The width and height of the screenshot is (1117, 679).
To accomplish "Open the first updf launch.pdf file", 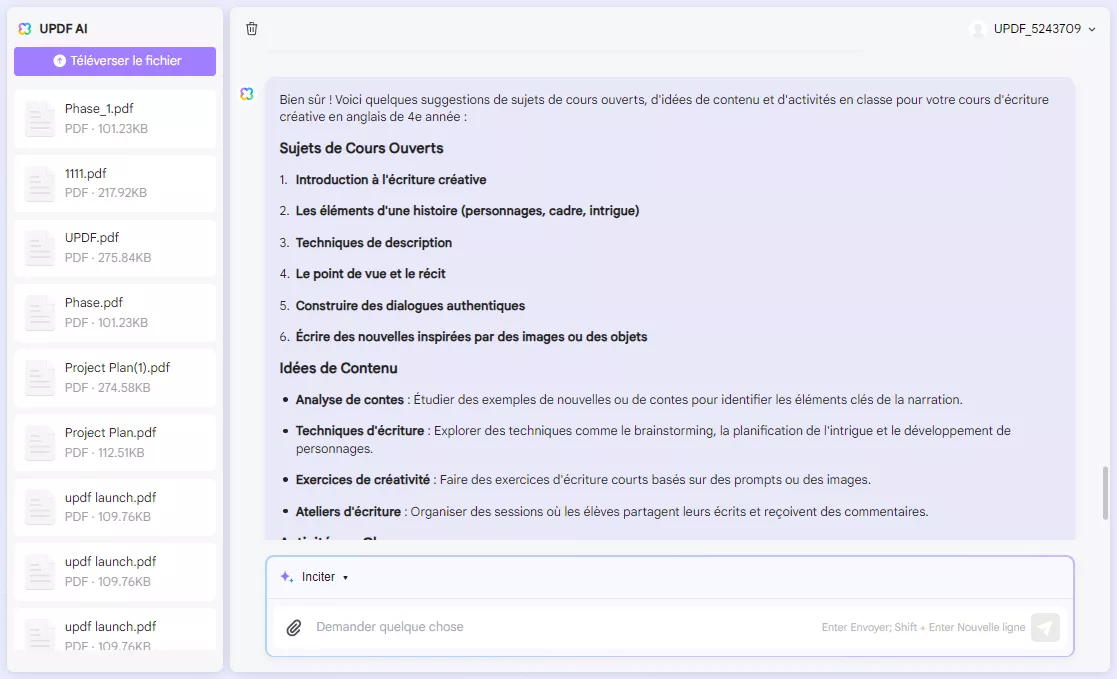I will (114, 506).
